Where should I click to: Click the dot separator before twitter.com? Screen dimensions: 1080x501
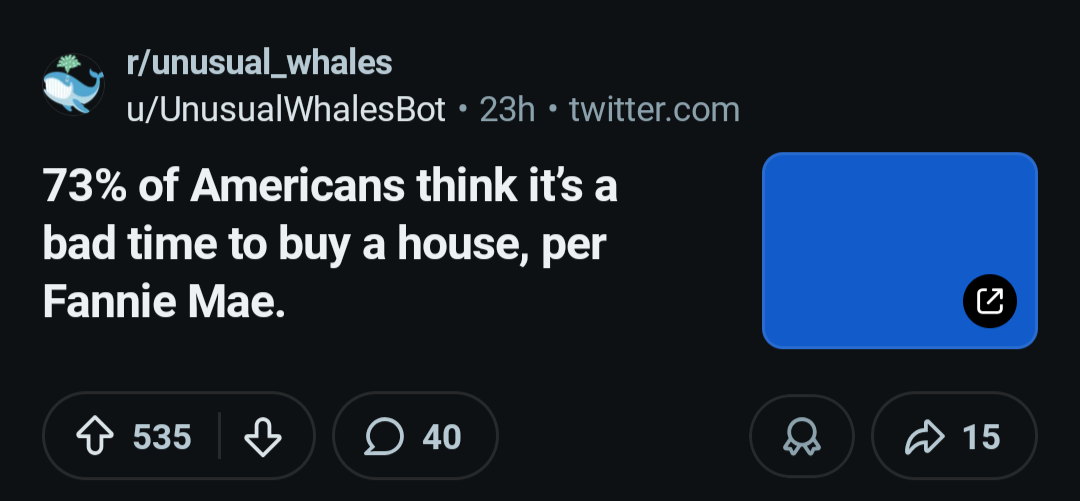(552, 109)
